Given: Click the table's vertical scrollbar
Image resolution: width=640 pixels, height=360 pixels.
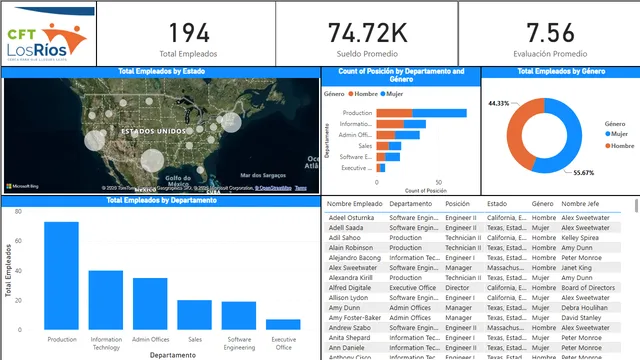Looking at the screenshot, I should click(636, 206).
